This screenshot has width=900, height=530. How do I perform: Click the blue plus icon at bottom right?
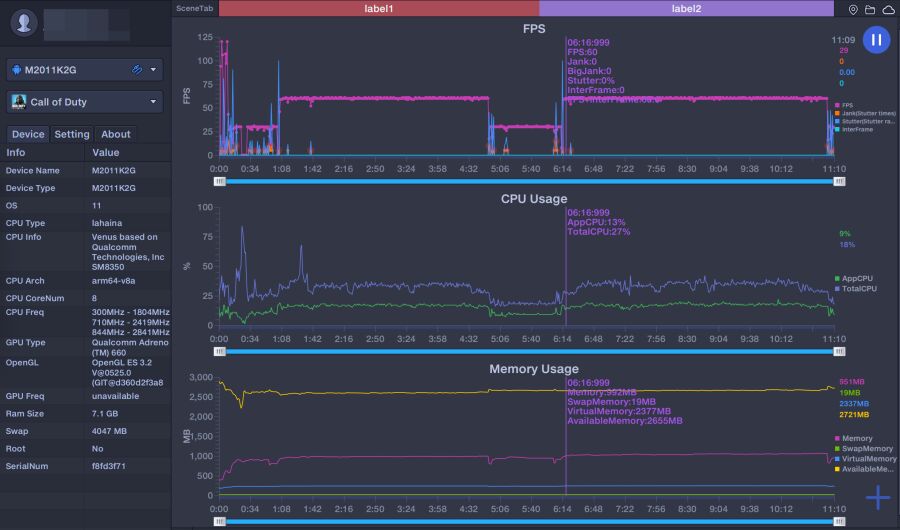tap(878, 497)
